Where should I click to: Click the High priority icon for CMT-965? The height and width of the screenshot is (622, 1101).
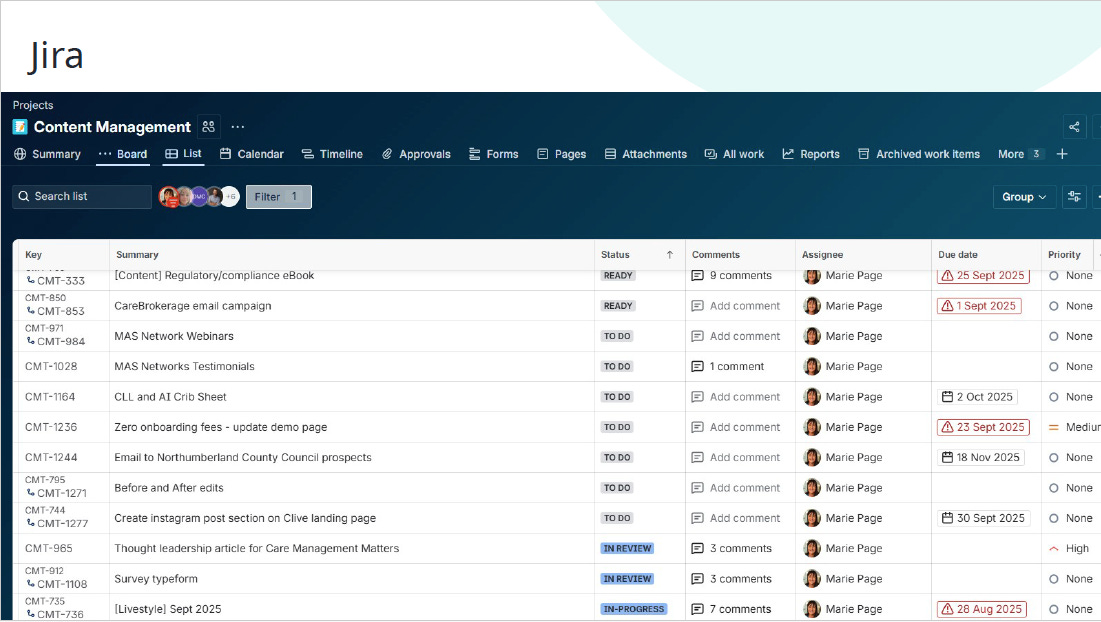click(x=1053, y=549)
